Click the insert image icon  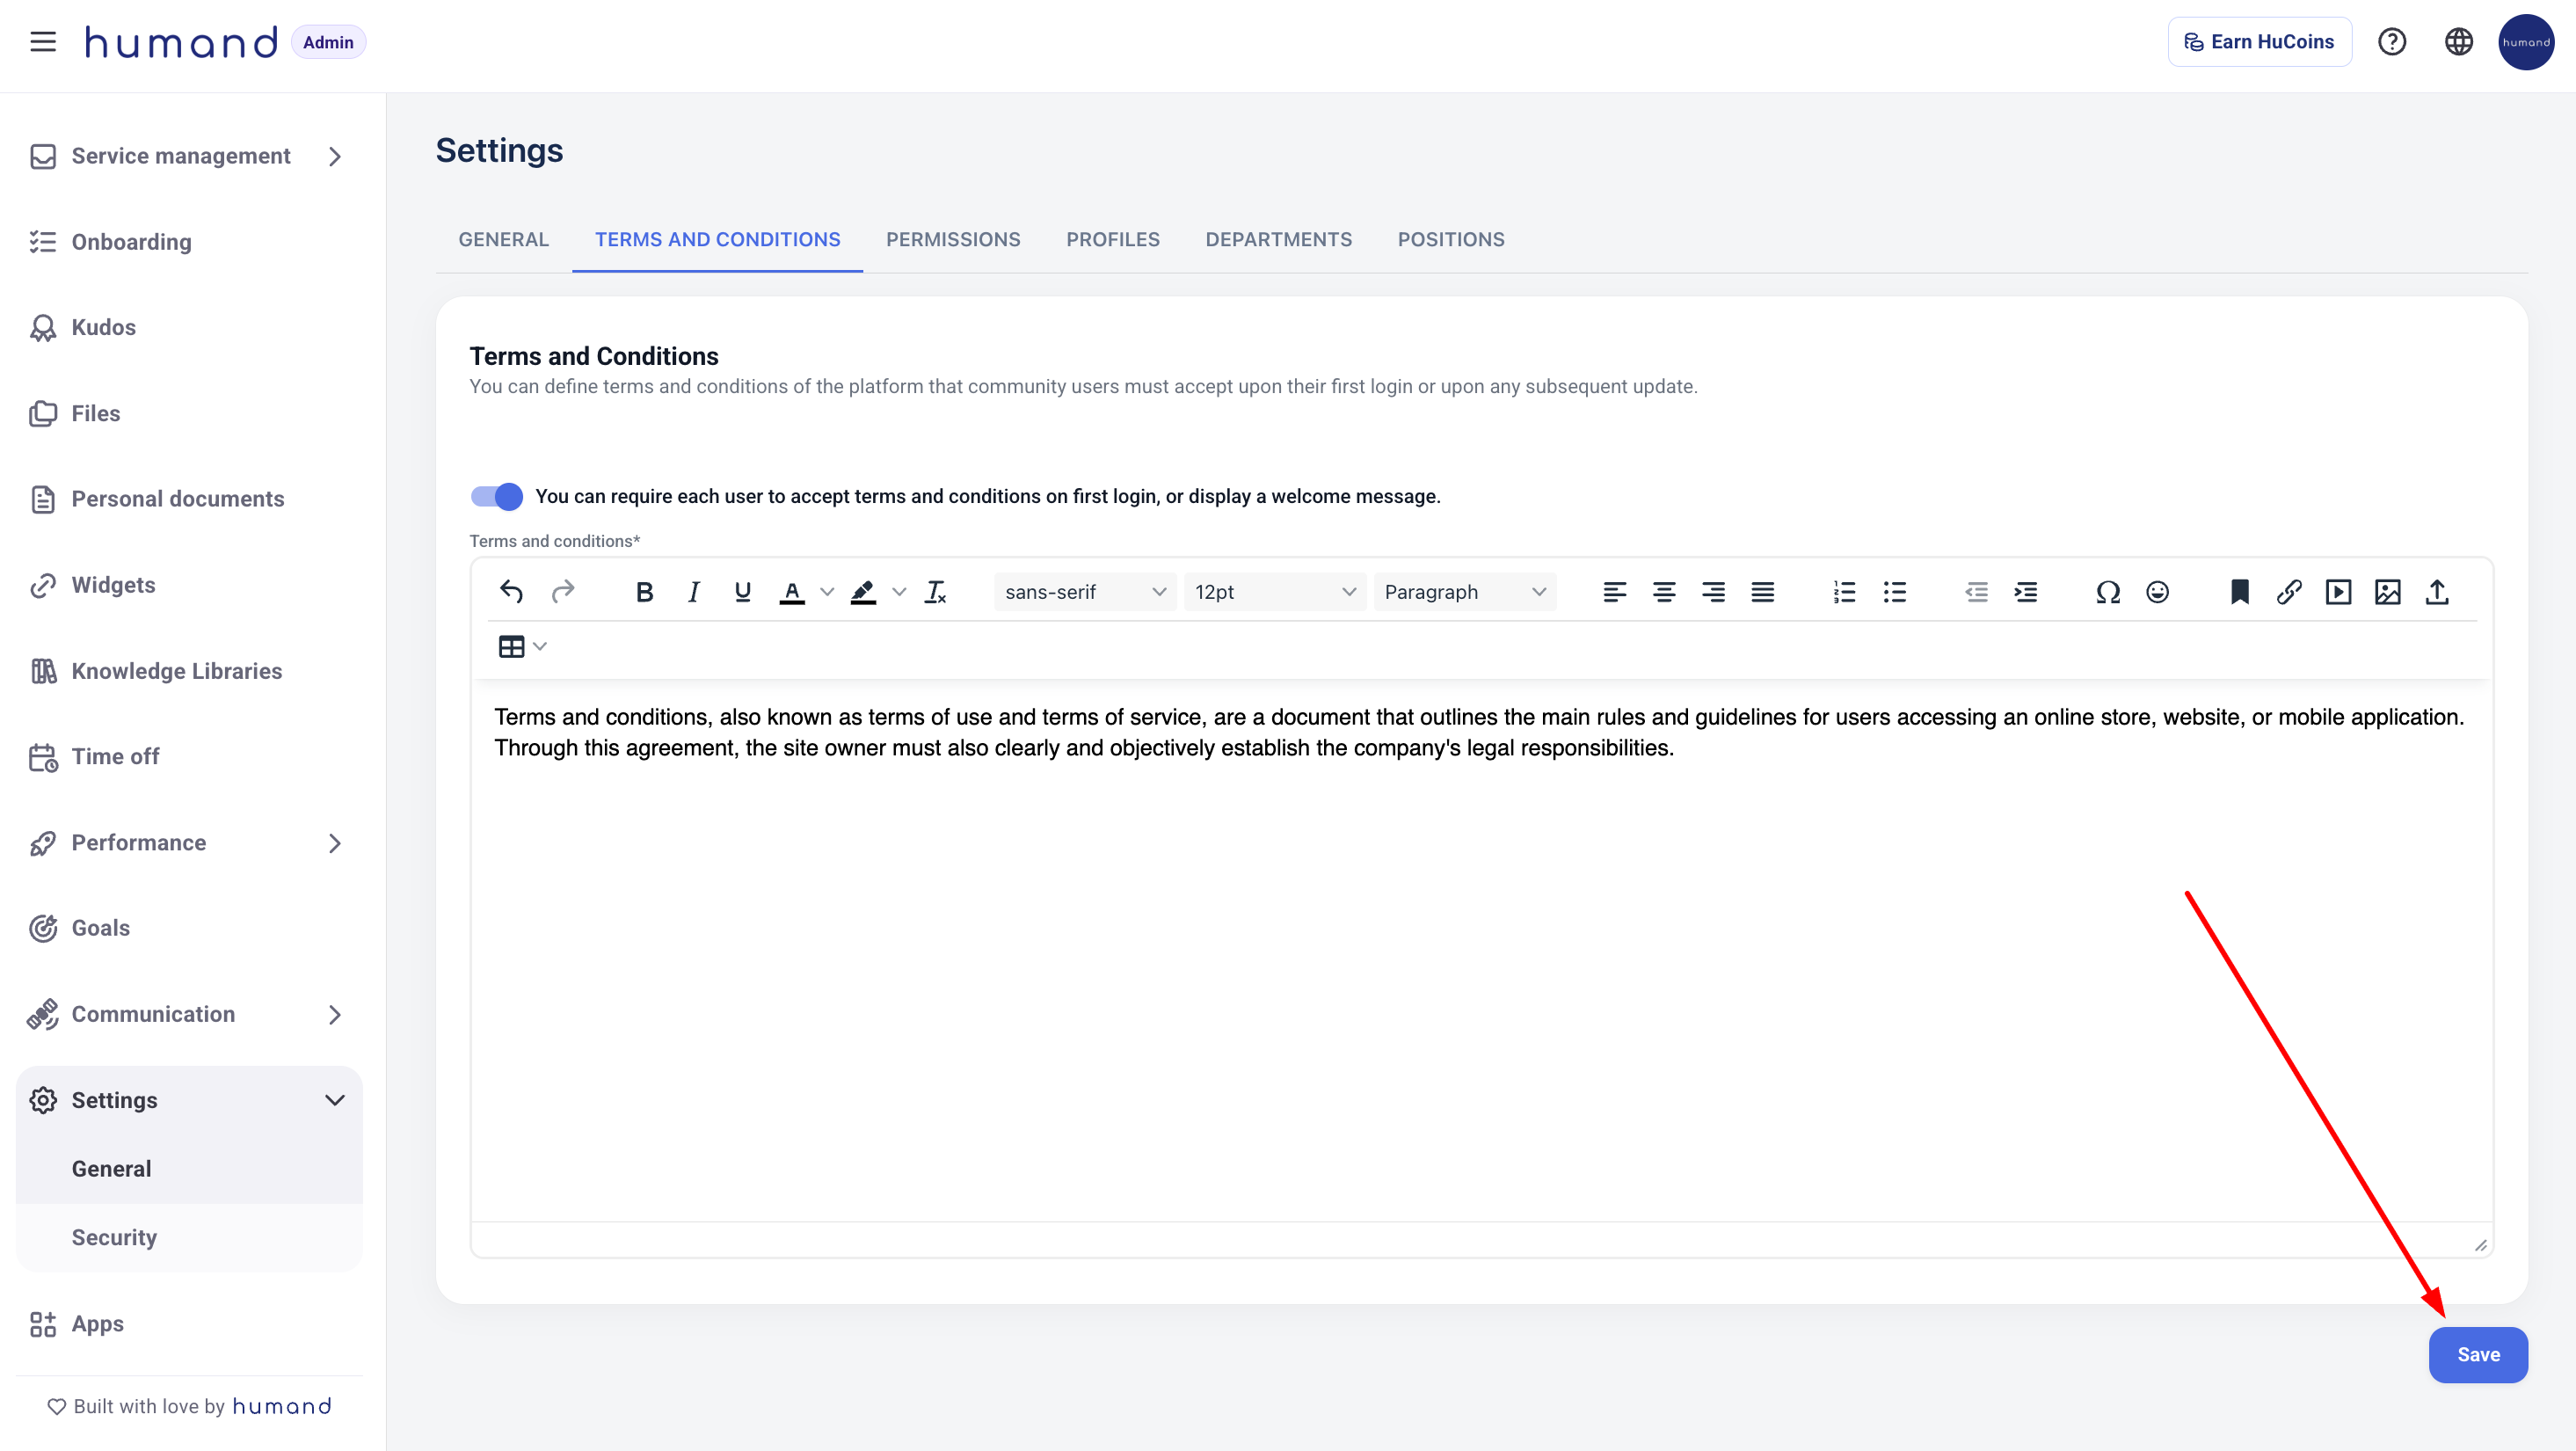point(2388,592)
